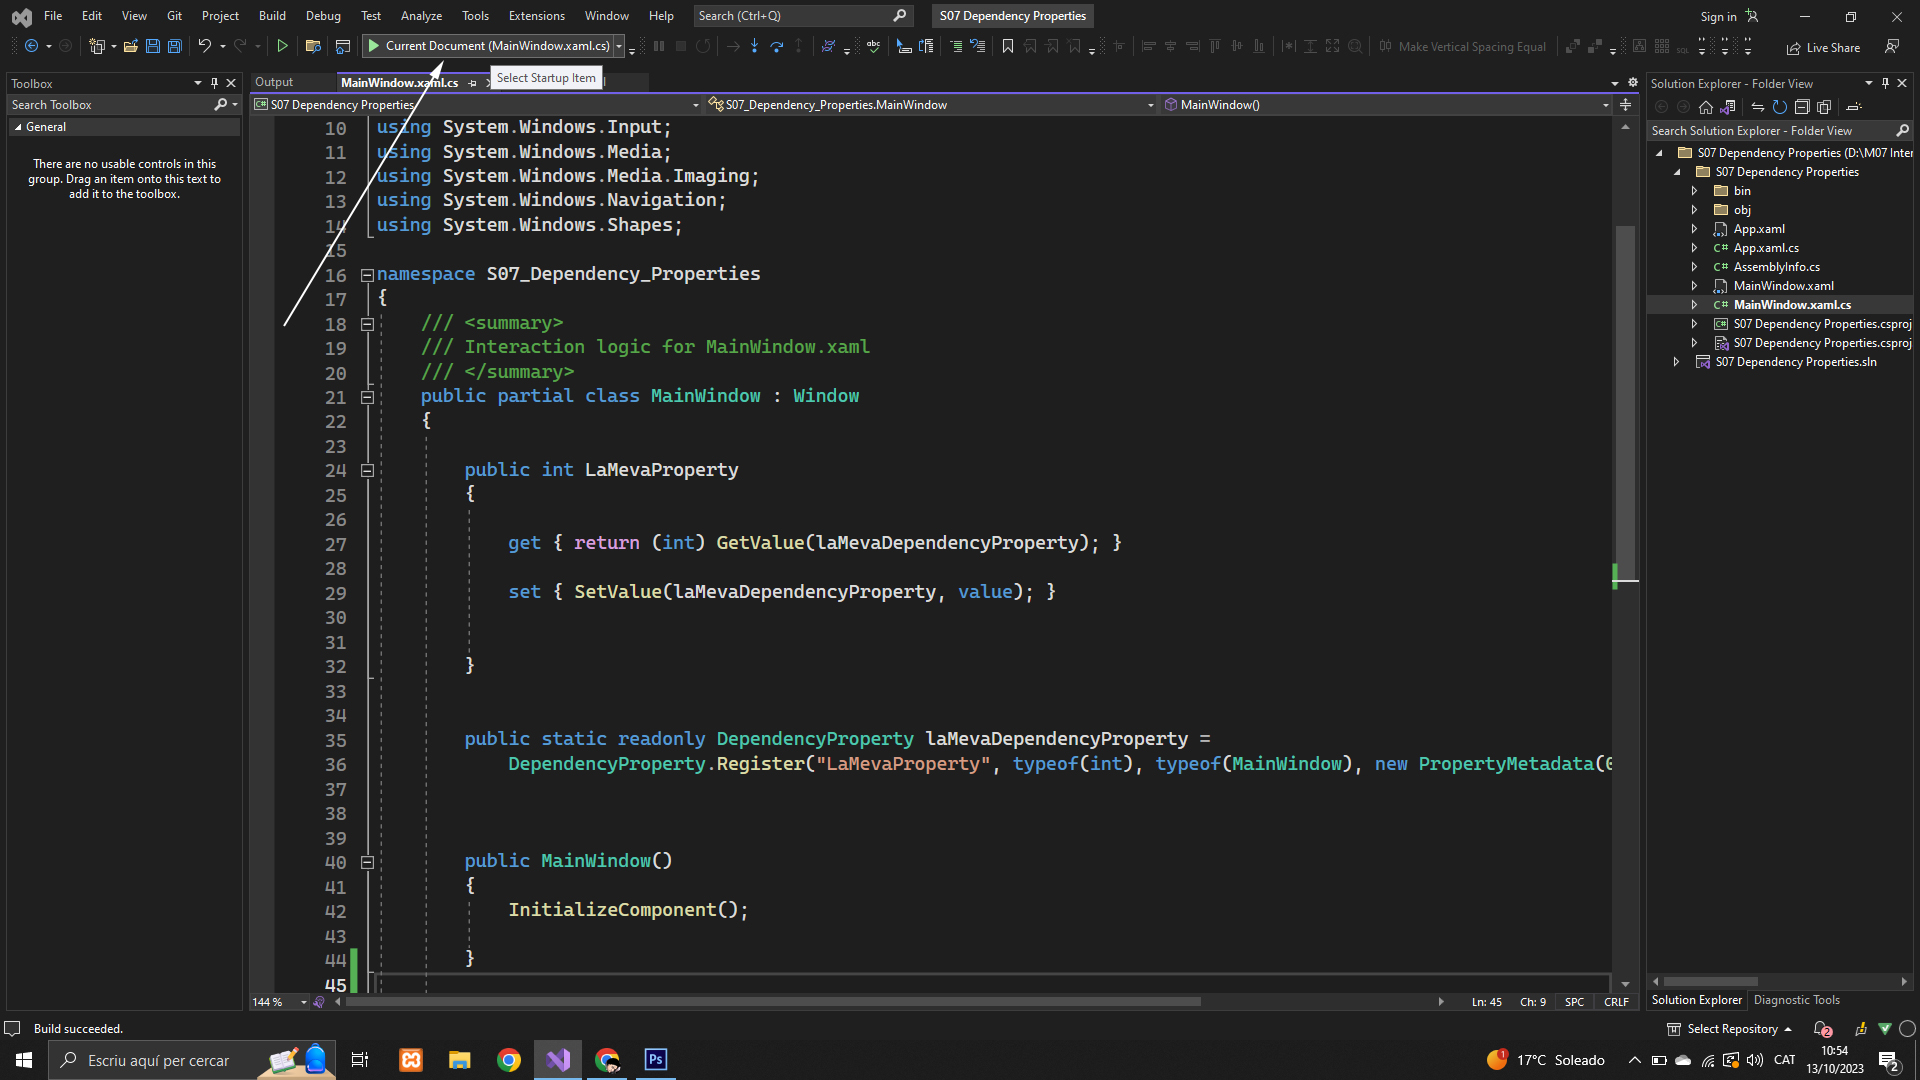
Task: Pin the Toolbox panel
Action: [214, 83]
